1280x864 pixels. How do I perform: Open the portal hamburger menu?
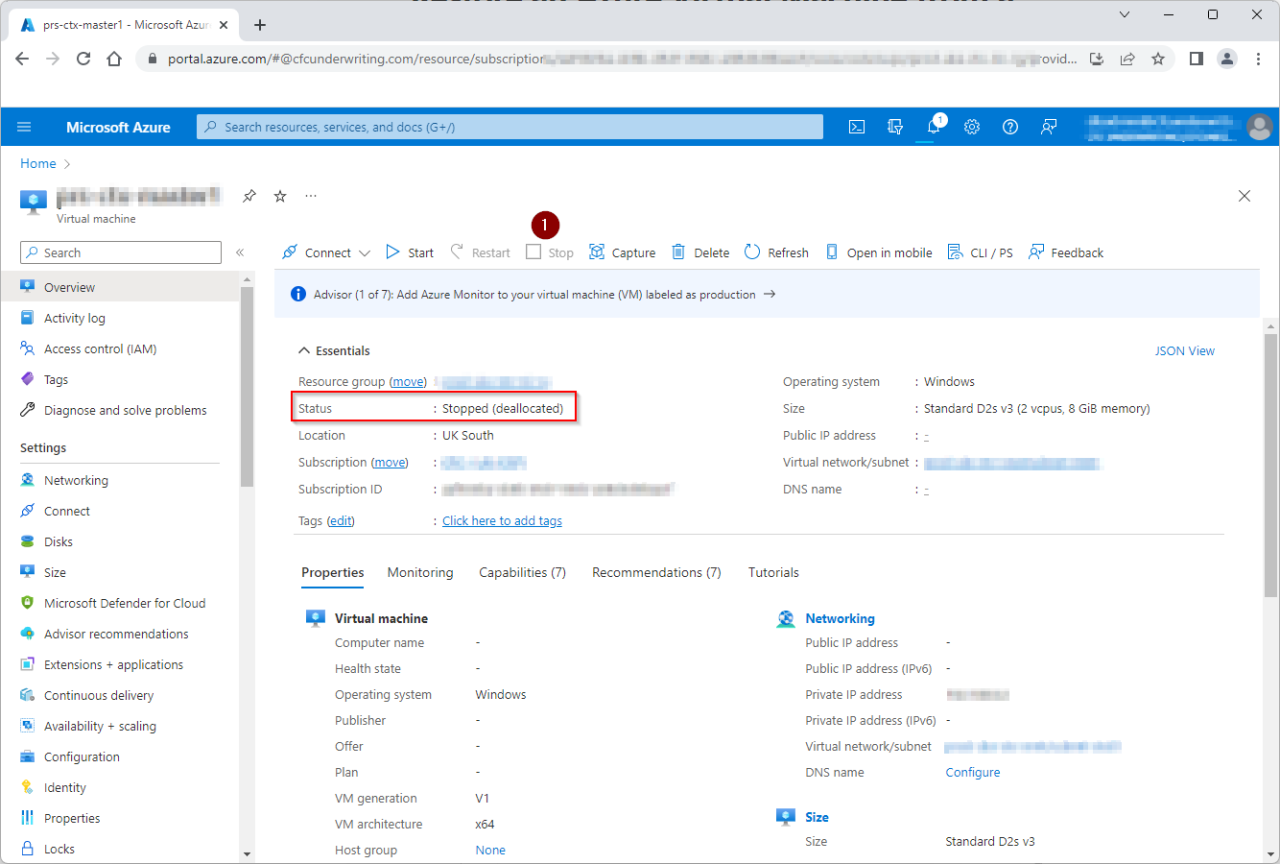point(24,127)
